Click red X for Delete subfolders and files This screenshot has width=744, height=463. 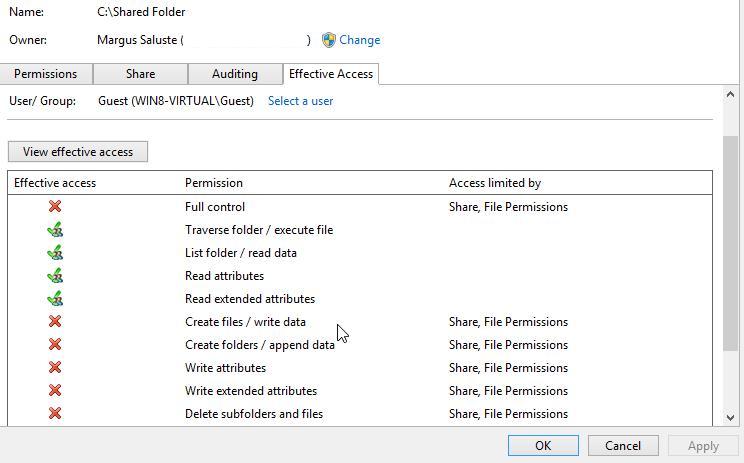coord(55,414)
